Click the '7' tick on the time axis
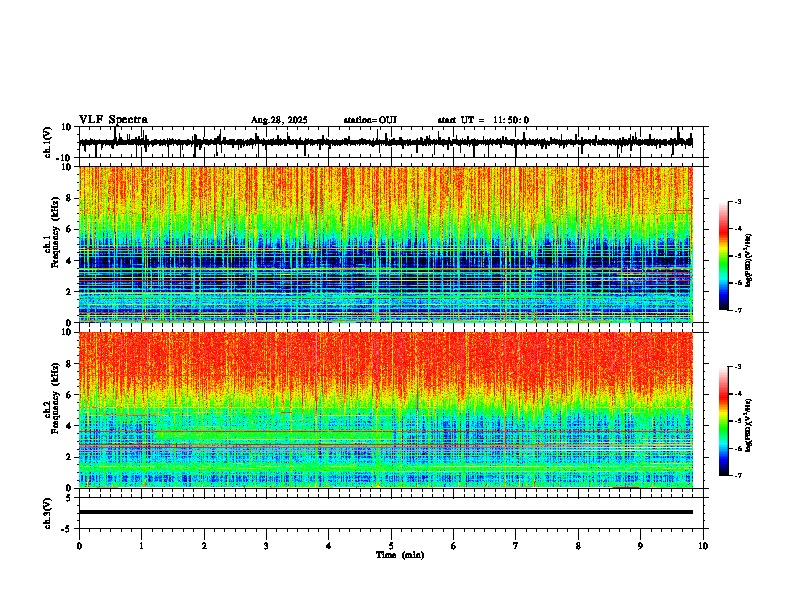792x612 pixels. (516, 546)
